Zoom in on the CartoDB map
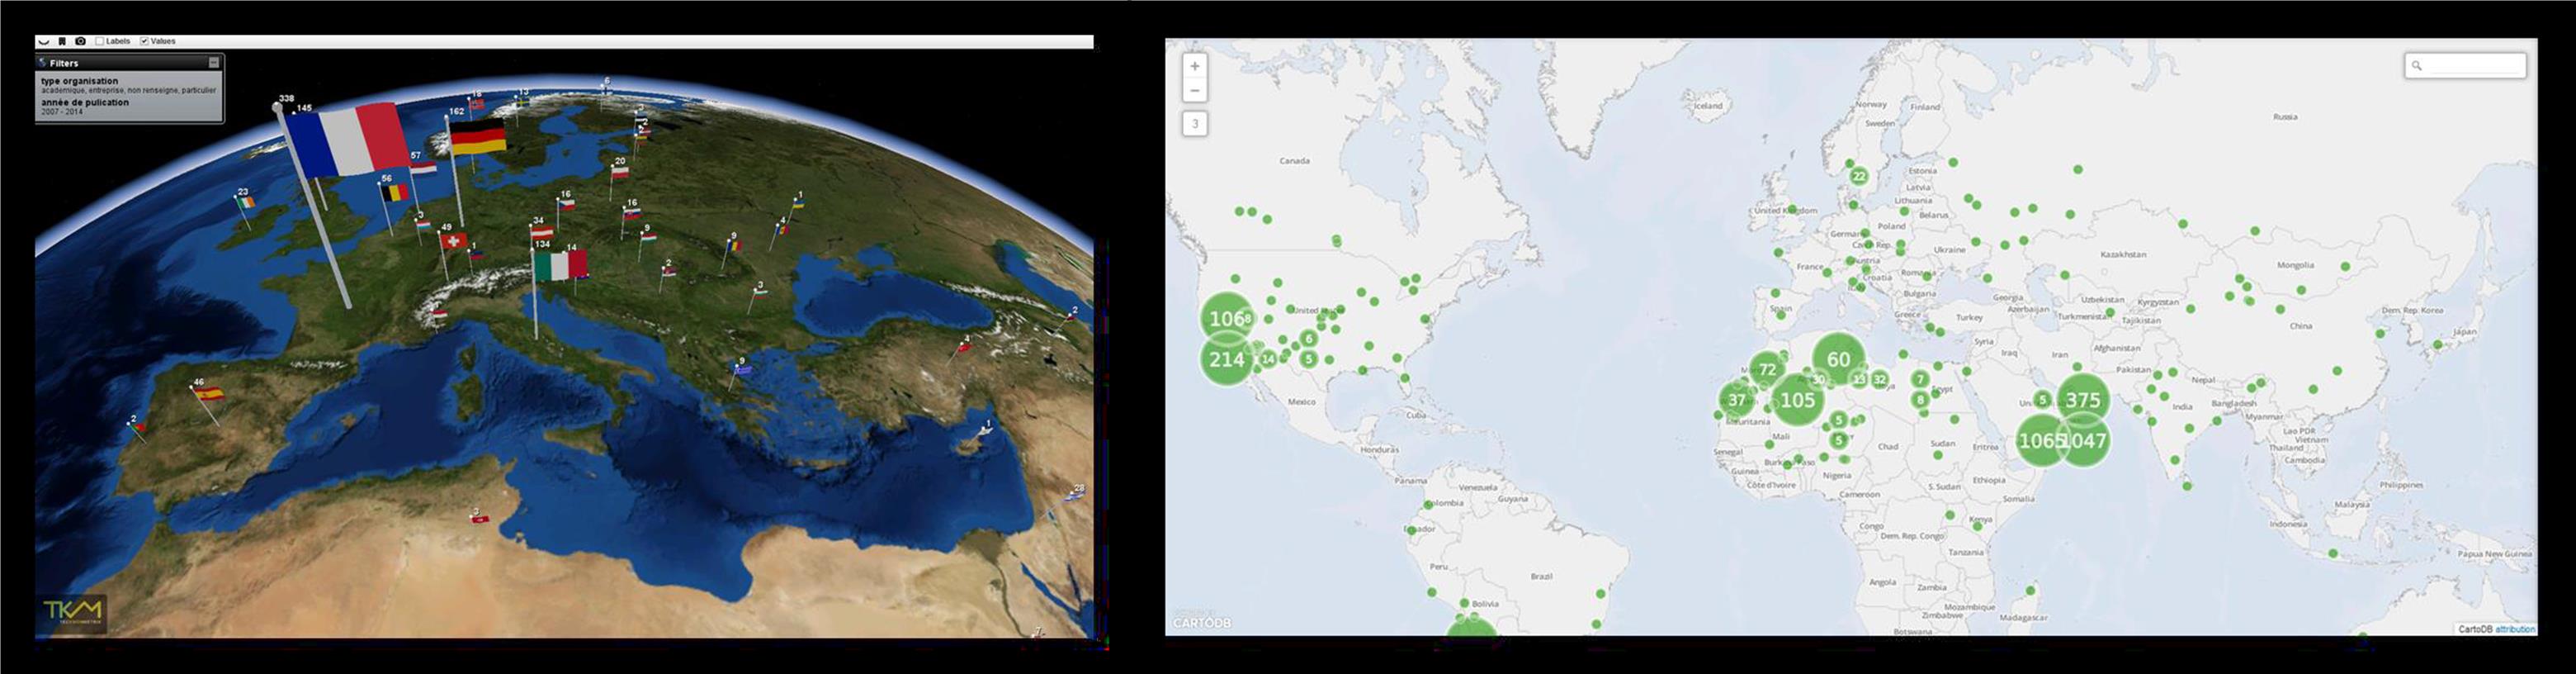The height and width of the screenshot is (674, 2576). pos(1194,66)
